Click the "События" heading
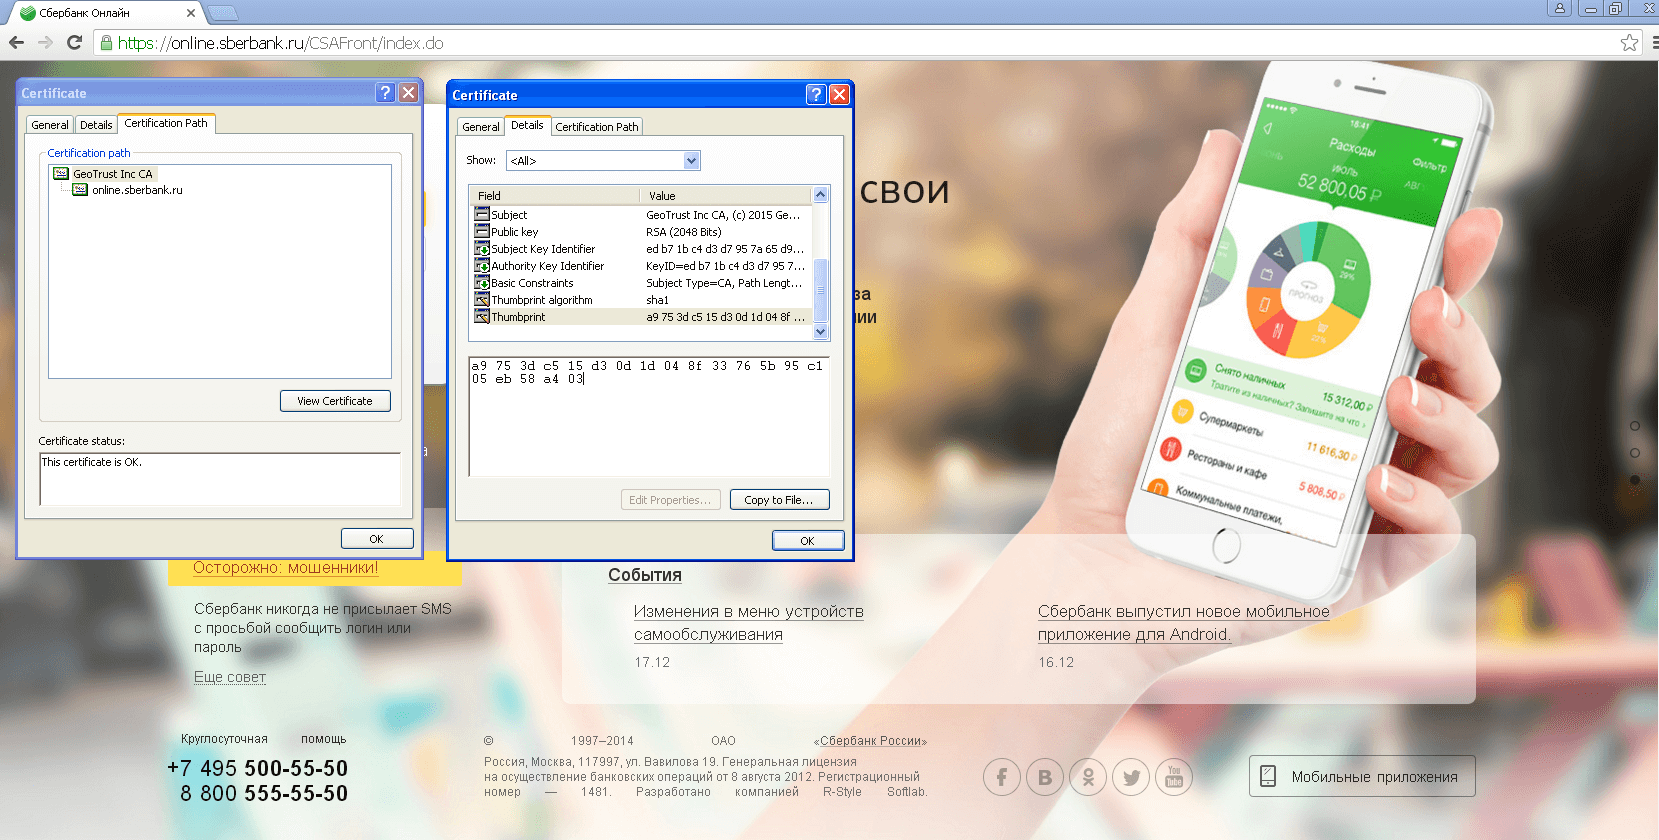This screenshot has height=840, width=1659. [x=645, y=575]
